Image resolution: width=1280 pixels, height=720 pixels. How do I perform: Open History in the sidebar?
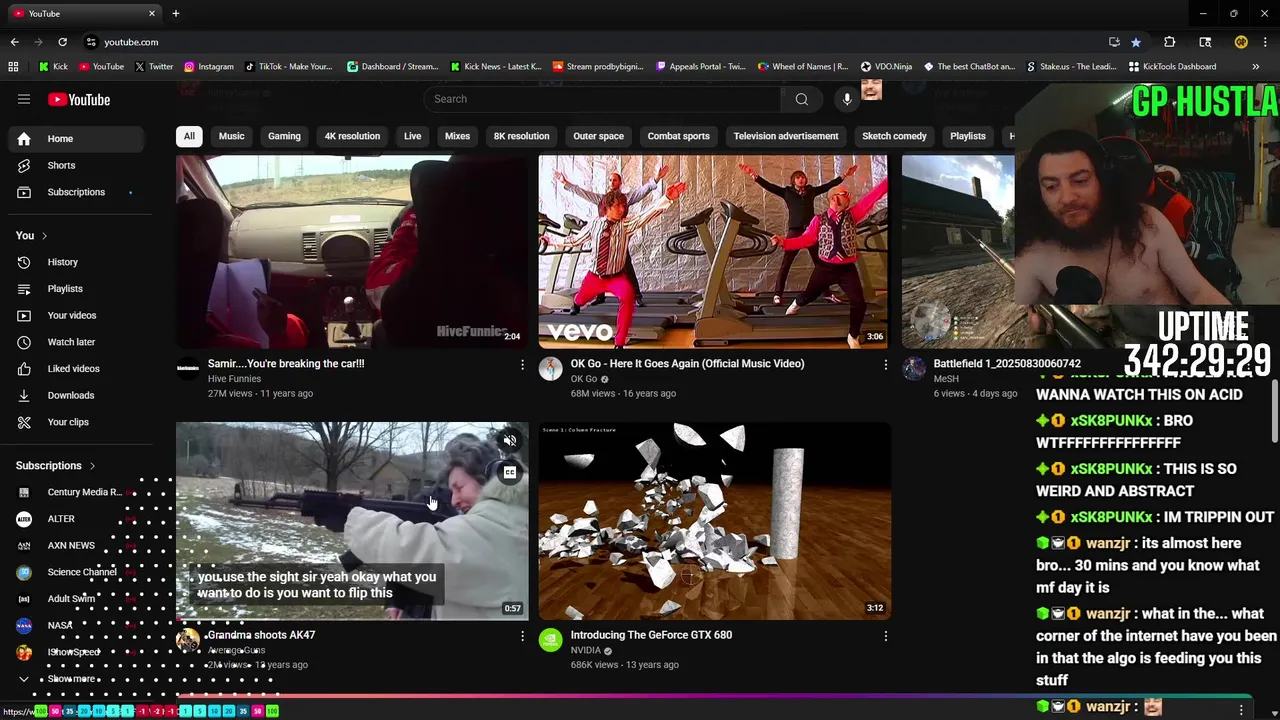76,262
